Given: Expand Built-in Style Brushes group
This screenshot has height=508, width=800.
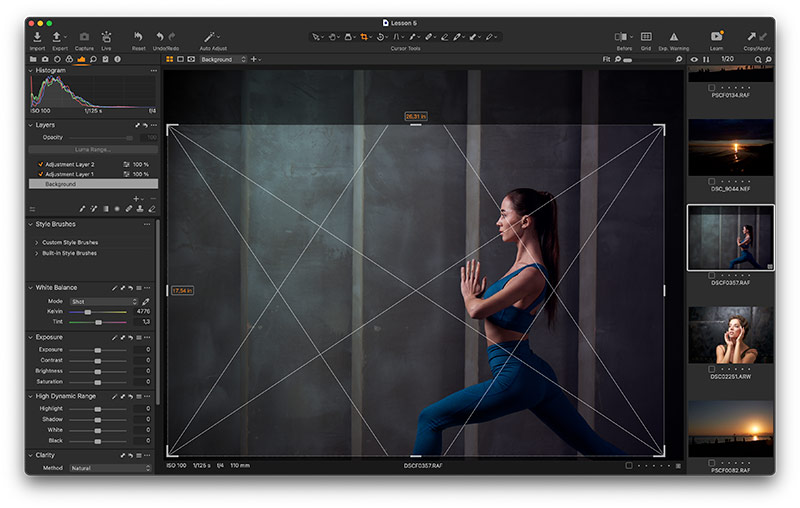Looking at the screenshot, I should pos(37,253).
